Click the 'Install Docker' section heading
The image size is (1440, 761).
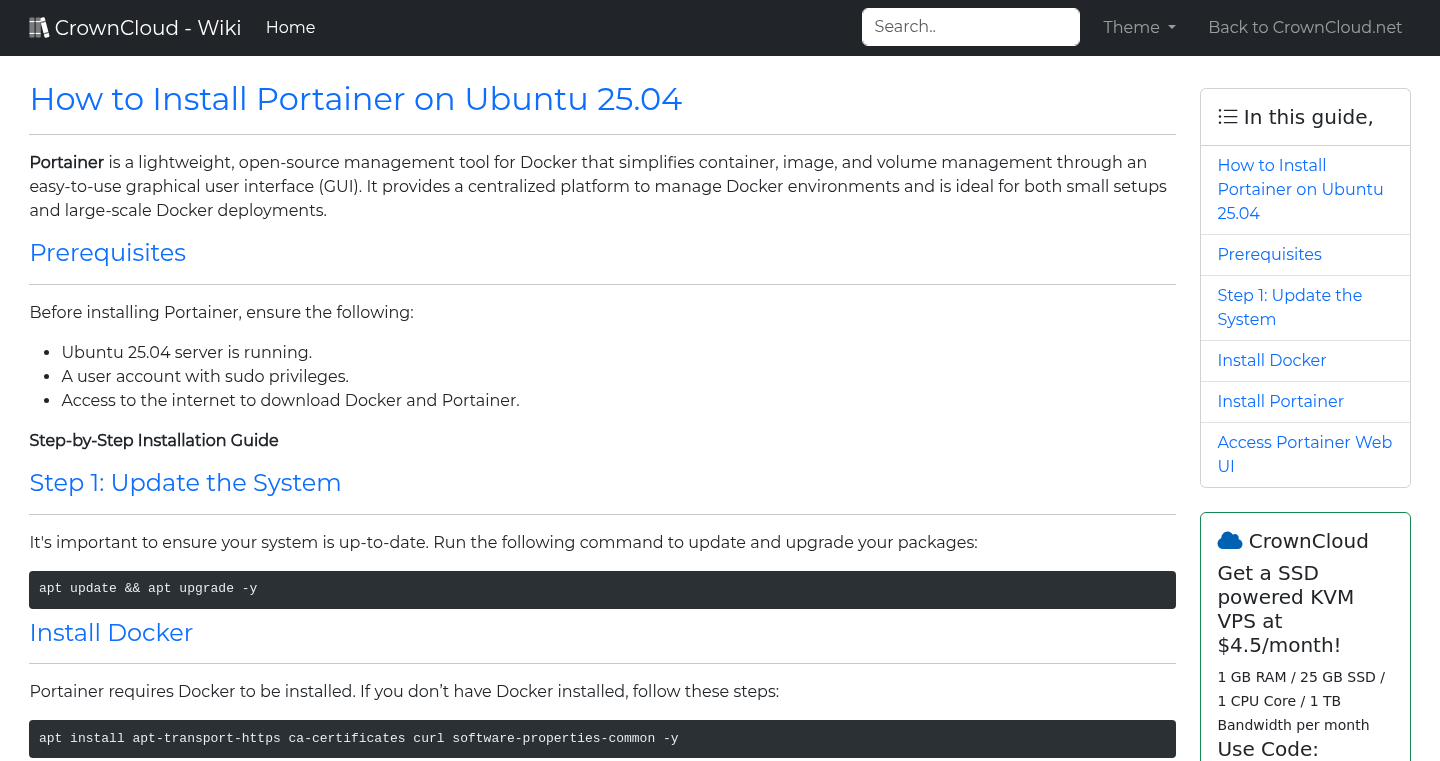111,632
